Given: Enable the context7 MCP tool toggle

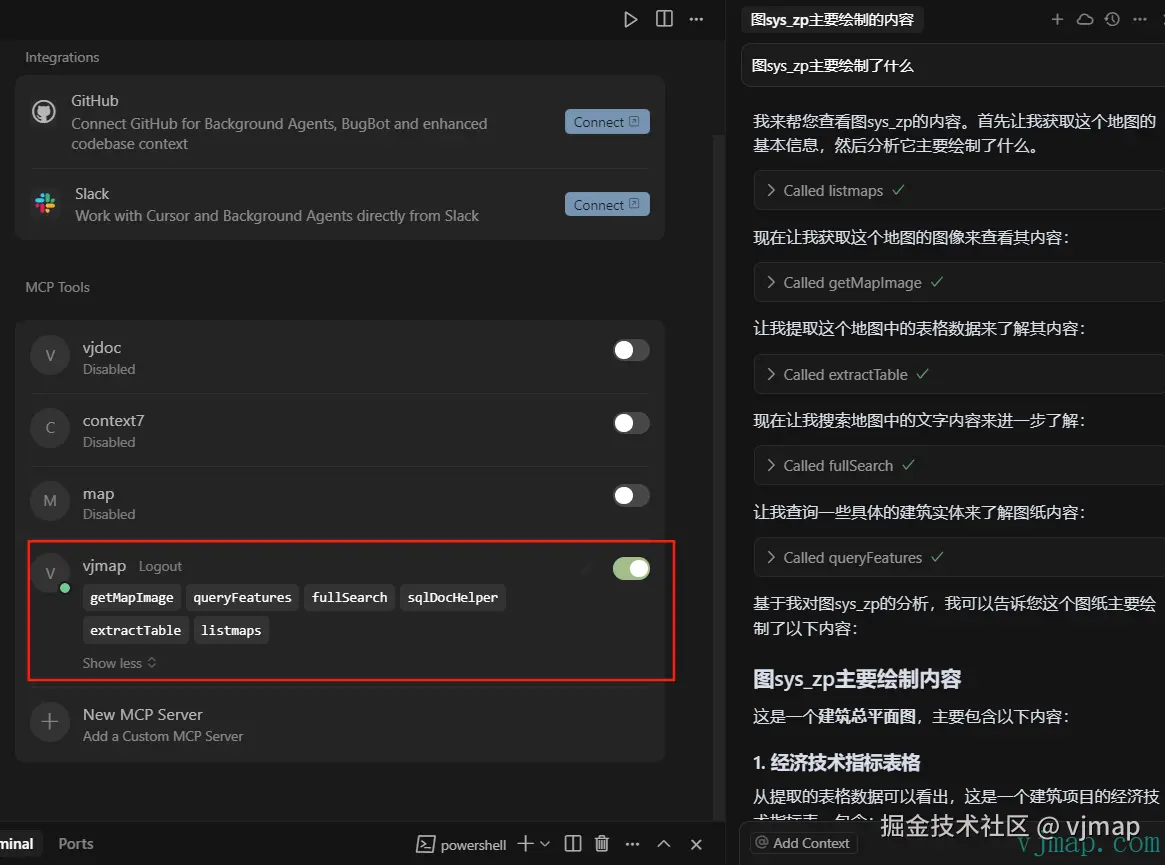Looking at the screenshot, I should click(631, 423).
